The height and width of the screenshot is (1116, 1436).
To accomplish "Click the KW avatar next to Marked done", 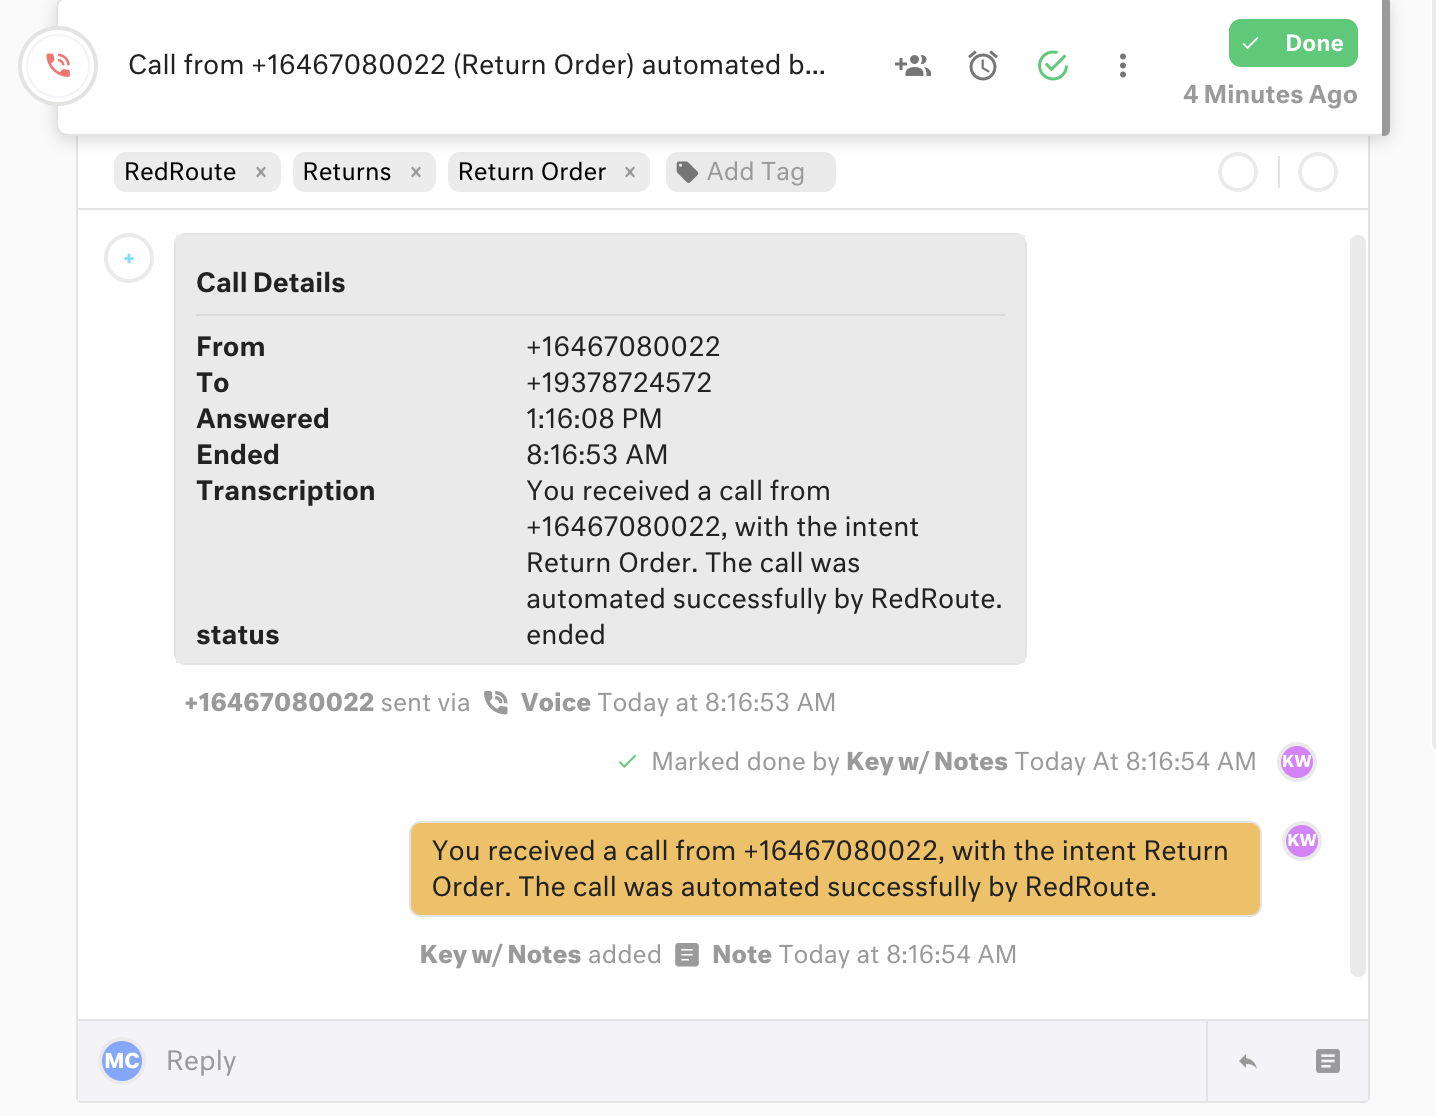I will [1296, 761].
